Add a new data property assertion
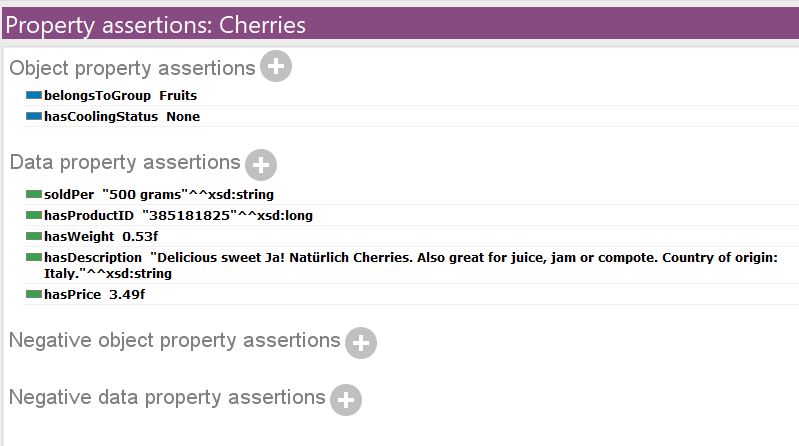The width and height of the screenshot is (799, 446). [261, 165]
